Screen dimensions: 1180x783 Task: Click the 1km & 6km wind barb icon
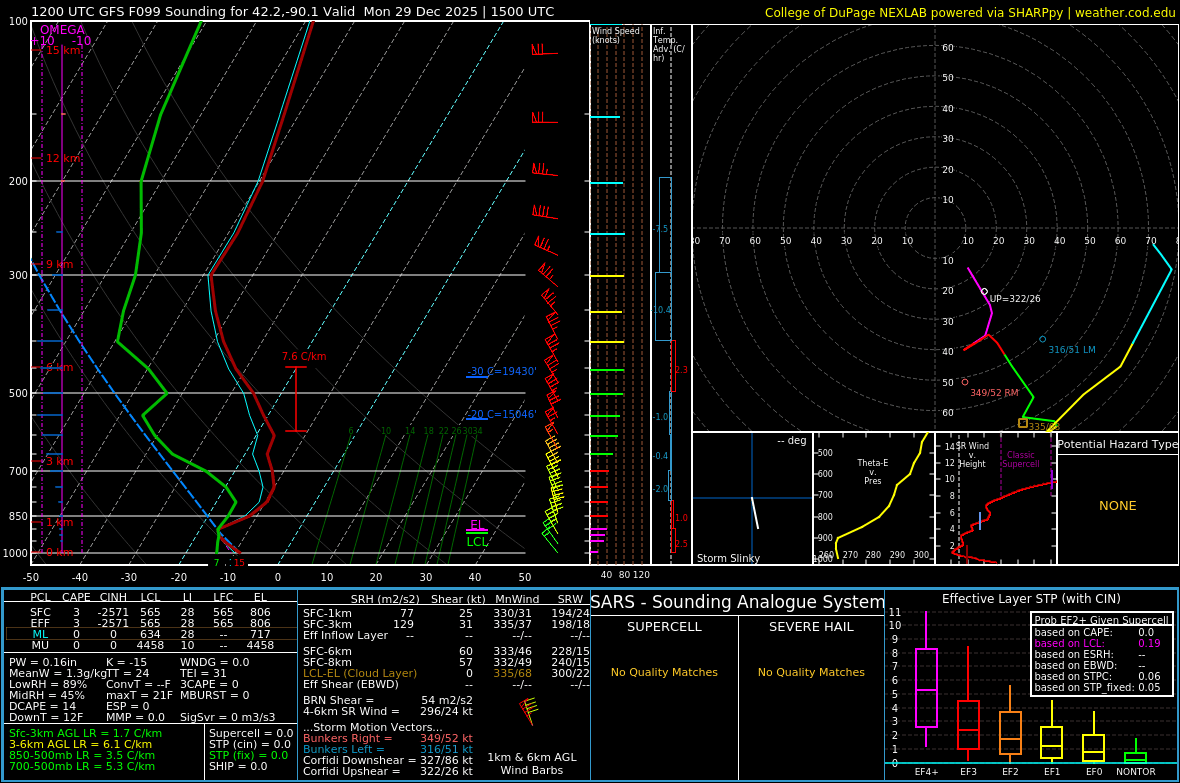tap(529, 710)
